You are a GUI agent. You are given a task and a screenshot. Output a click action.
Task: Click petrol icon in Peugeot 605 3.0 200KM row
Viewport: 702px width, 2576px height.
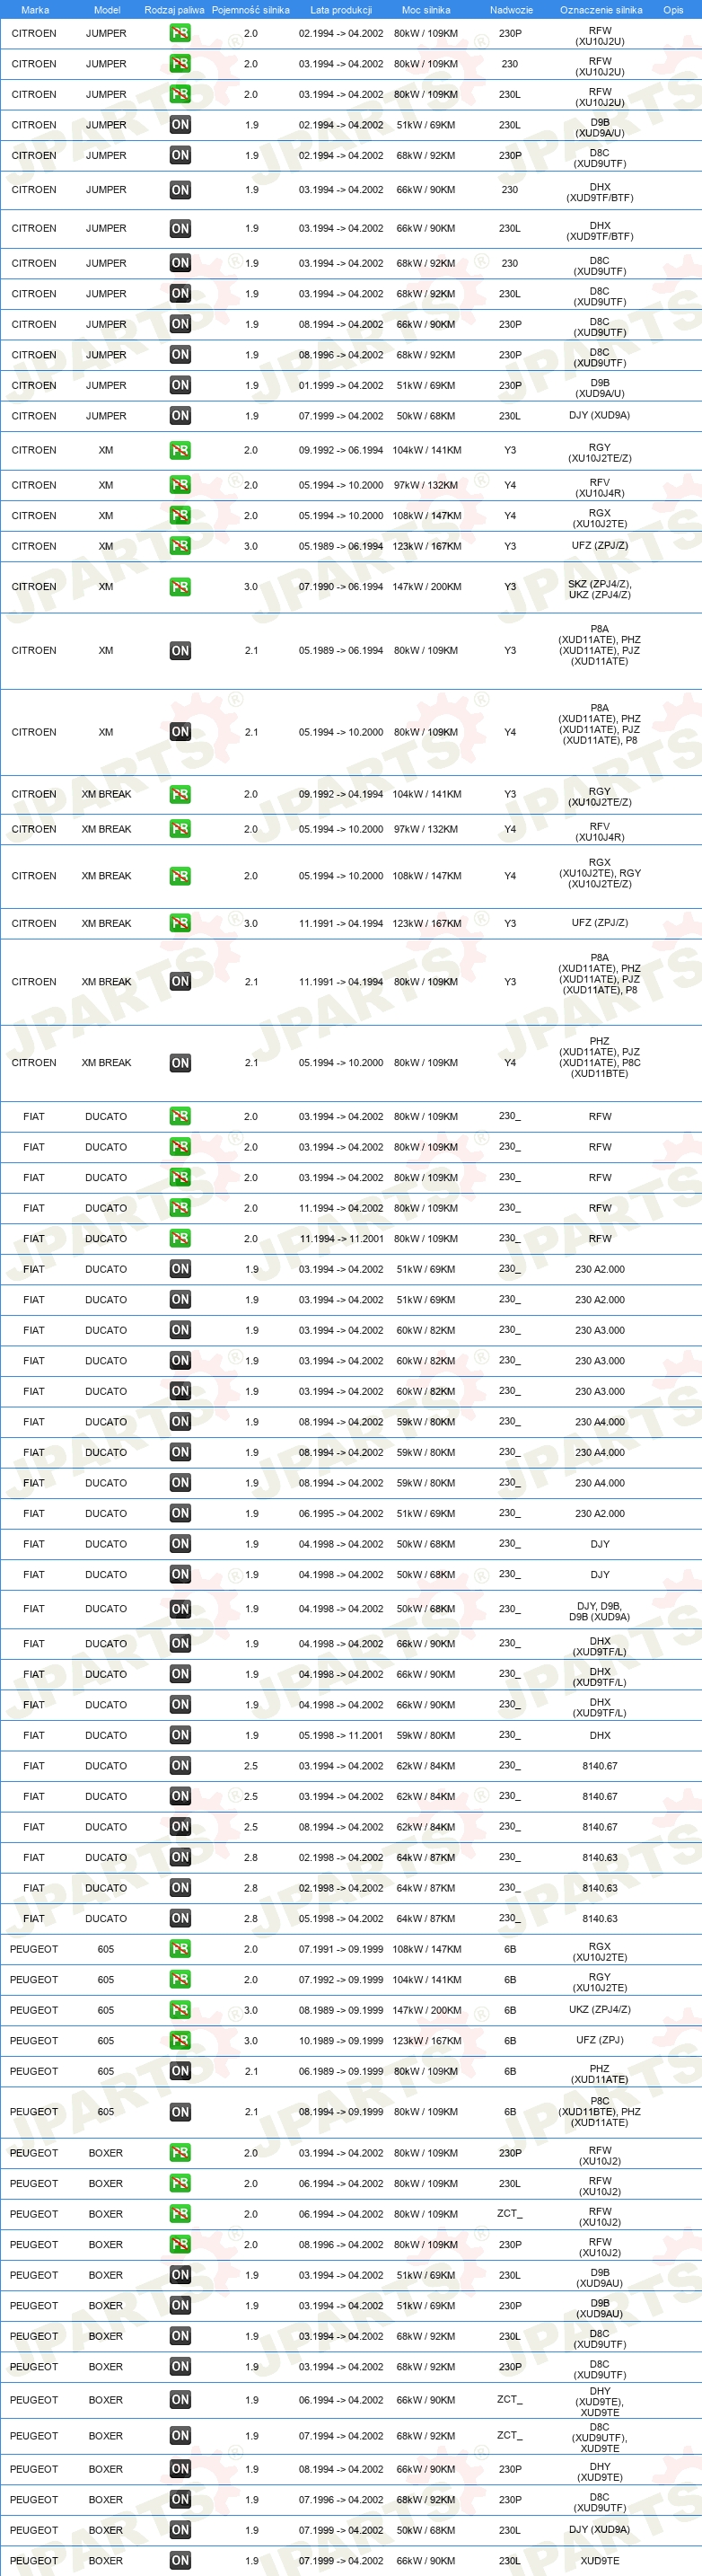(180, 2010)
